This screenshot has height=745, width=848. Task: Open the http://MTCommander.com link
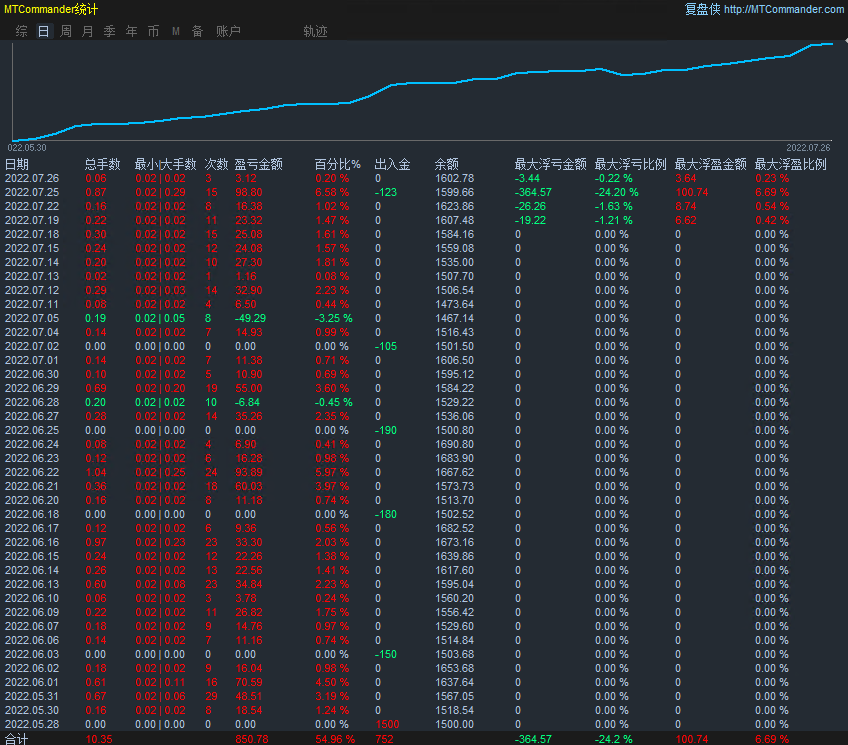783,9
